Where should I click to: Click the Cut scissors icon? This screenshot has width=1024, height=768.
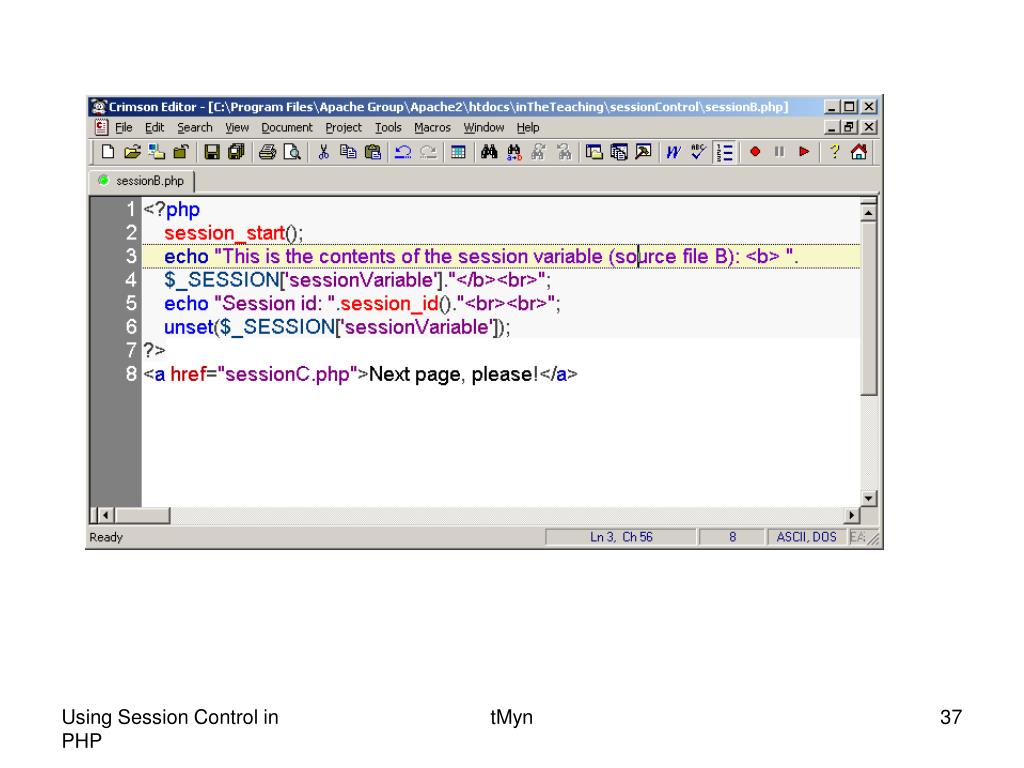tap(324, 153)
